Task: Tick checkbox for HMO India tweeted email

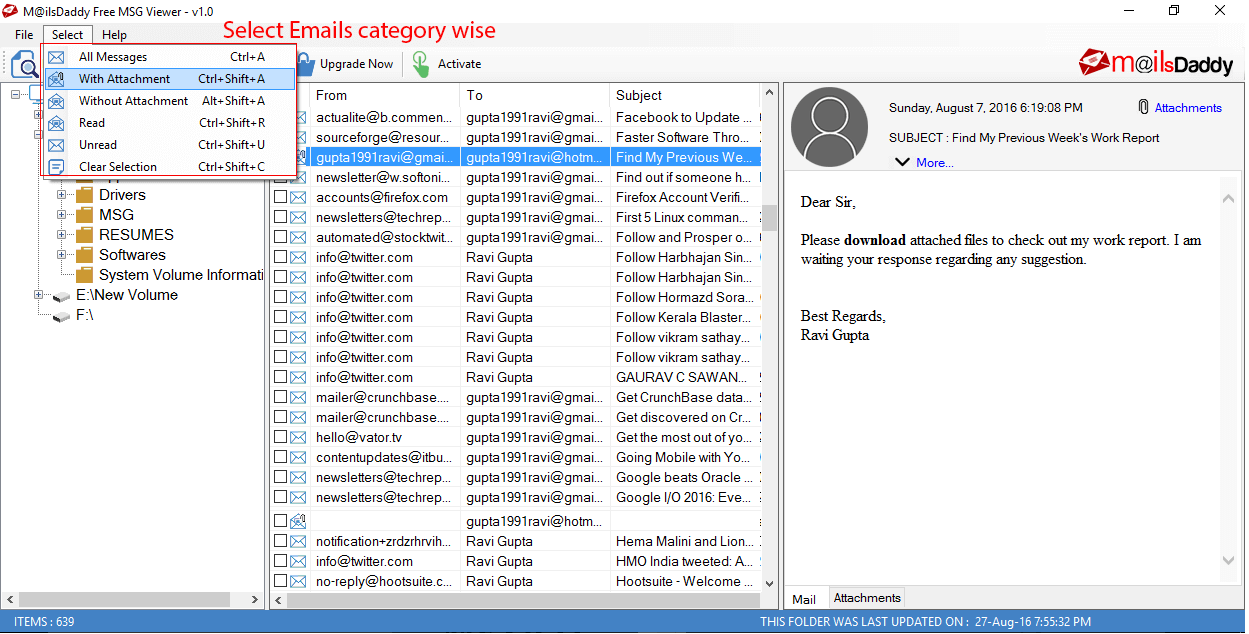Action: coord(281,561)
